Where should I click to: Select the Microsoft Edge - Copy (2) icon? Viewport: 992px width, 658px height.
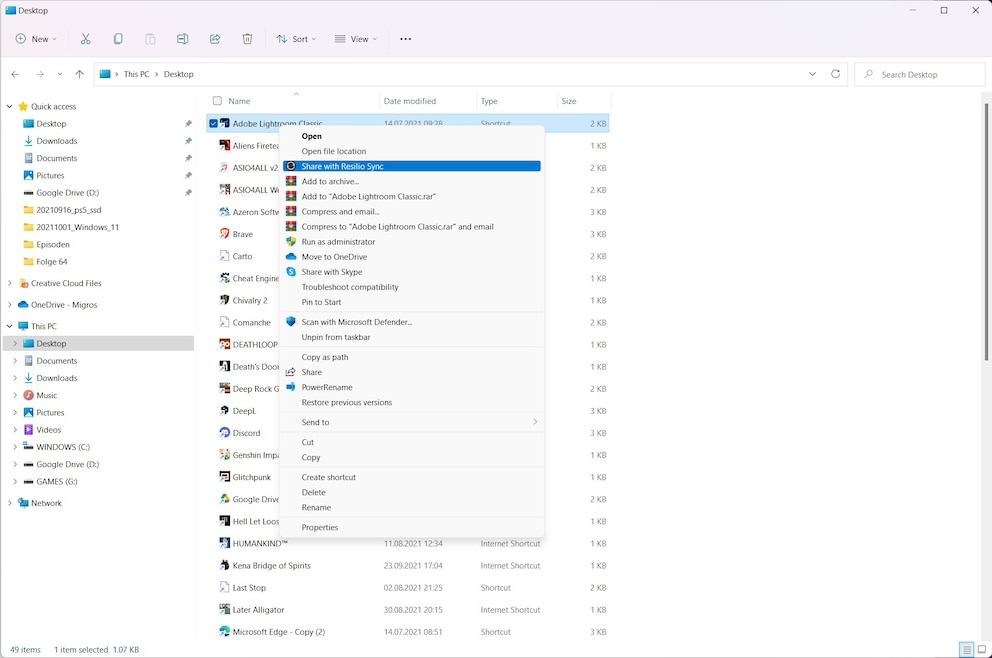pos(225,631)
